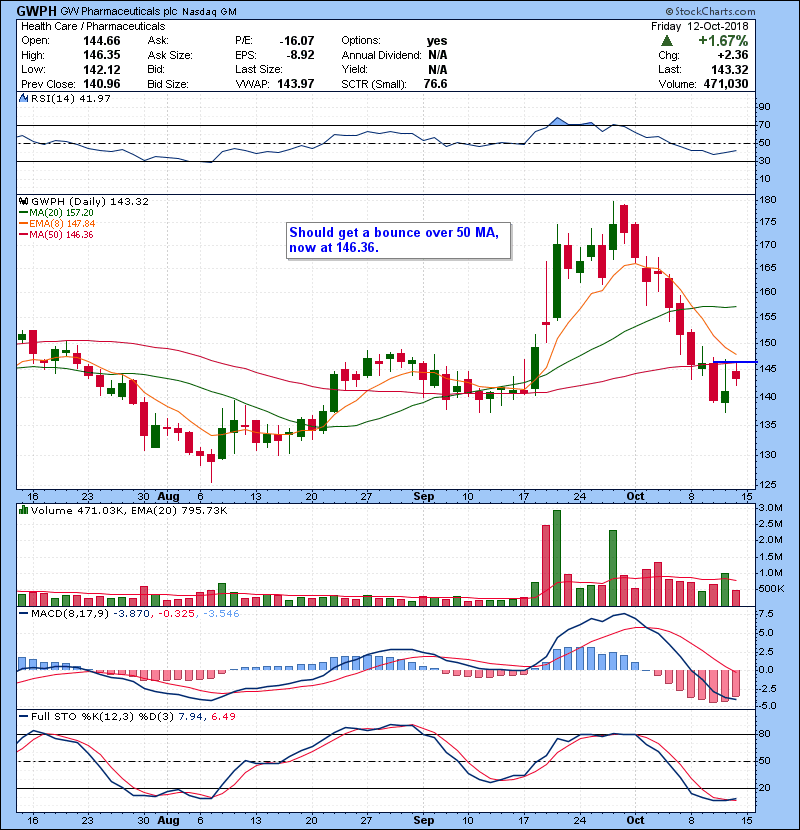Screen dimensions: 800x830
Task: Click the candlestick icon beside GWPH (Daily)
Action: click(x=23, y=202)
